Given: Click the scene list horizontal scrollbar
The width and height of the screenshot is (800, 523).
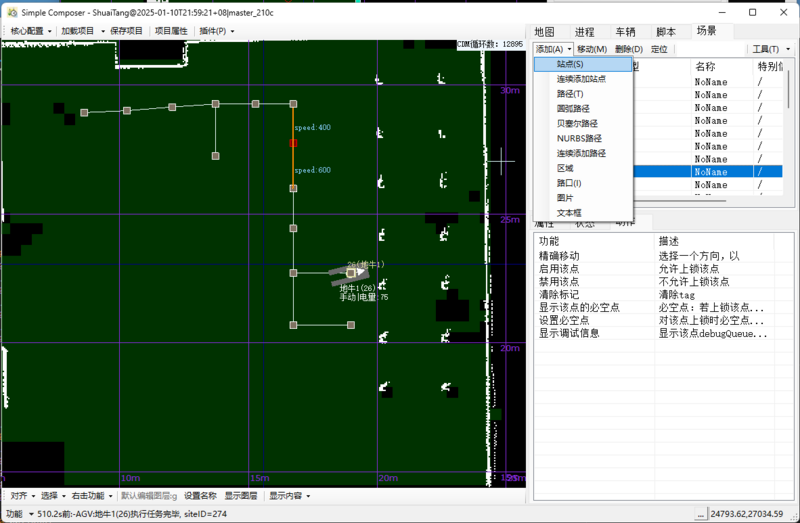Looking at the screenshot, I should pos(679,201).
